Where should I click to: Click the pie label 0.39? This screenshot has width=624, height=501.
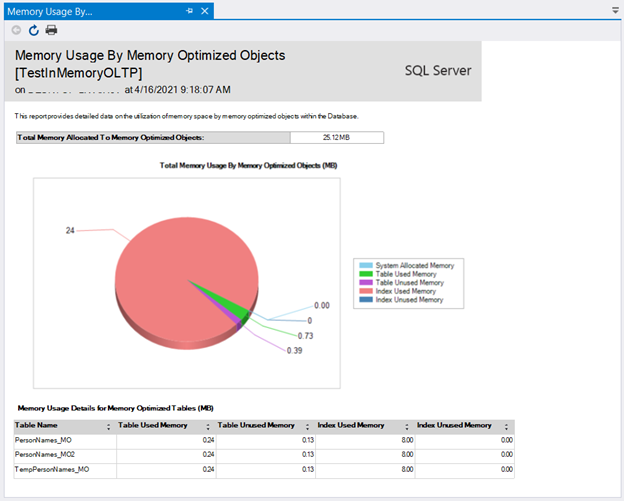click(294, 351)
